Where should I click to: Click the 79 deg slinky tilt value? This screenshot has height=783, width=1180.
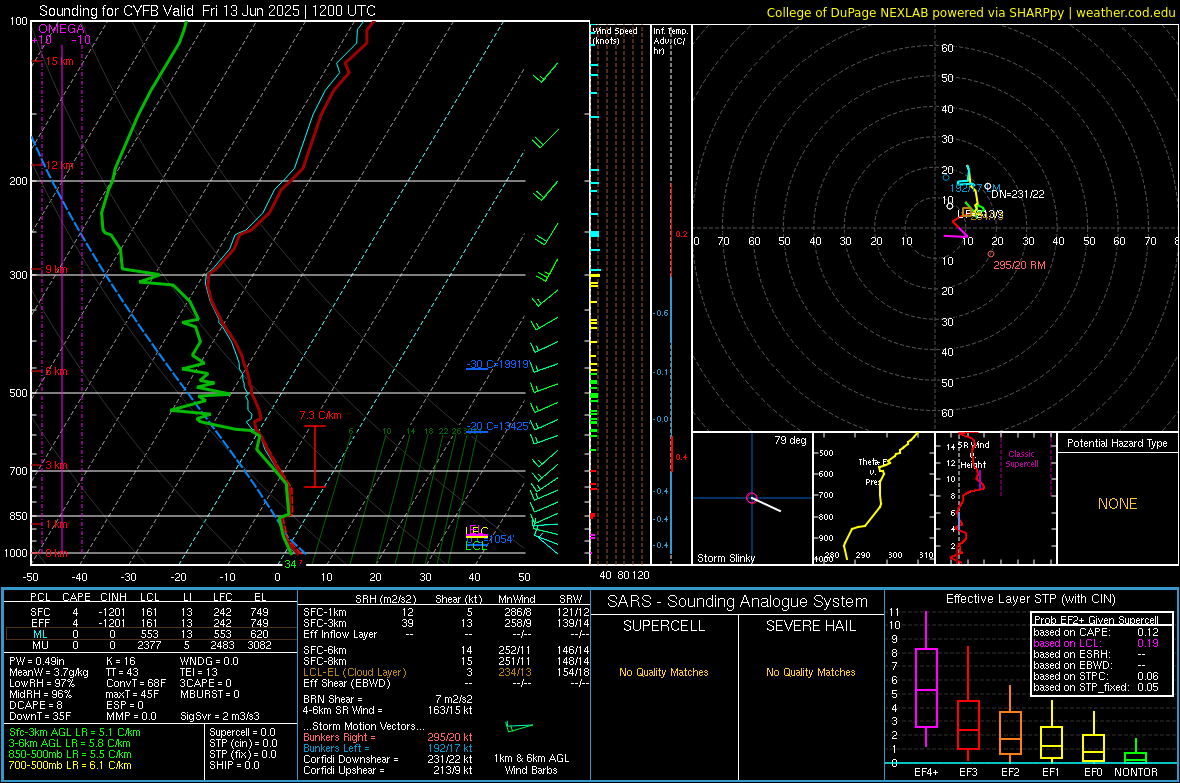790,440
